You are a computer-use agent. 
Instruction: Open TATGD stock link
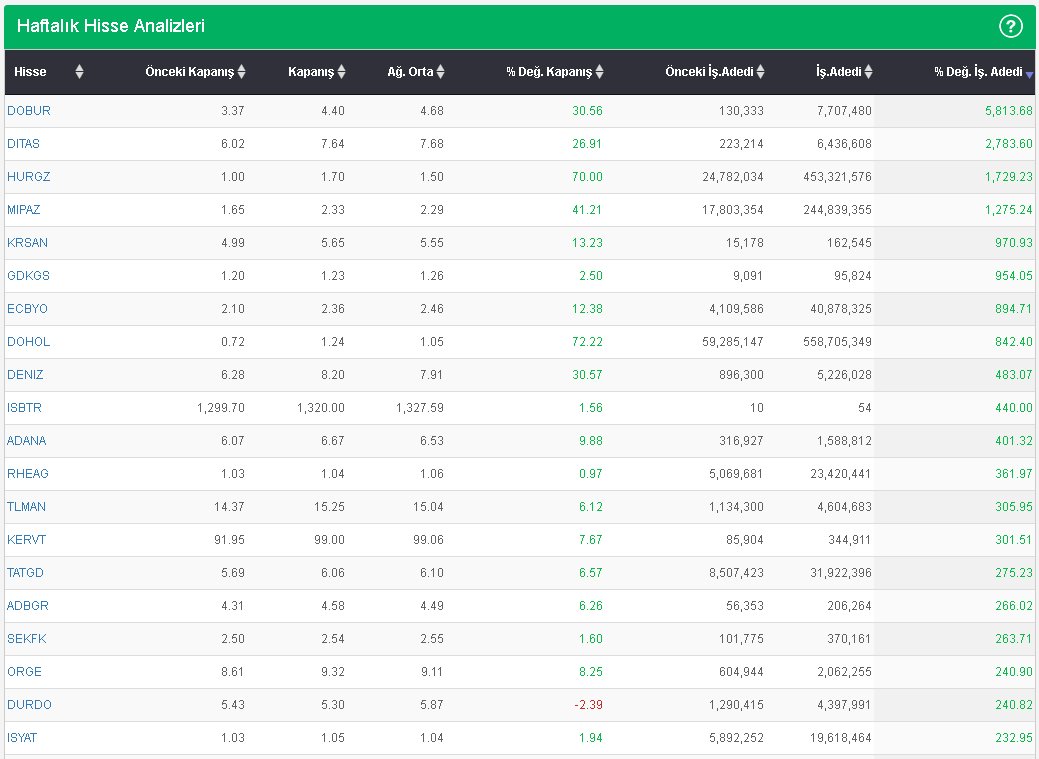pos(25,573)
